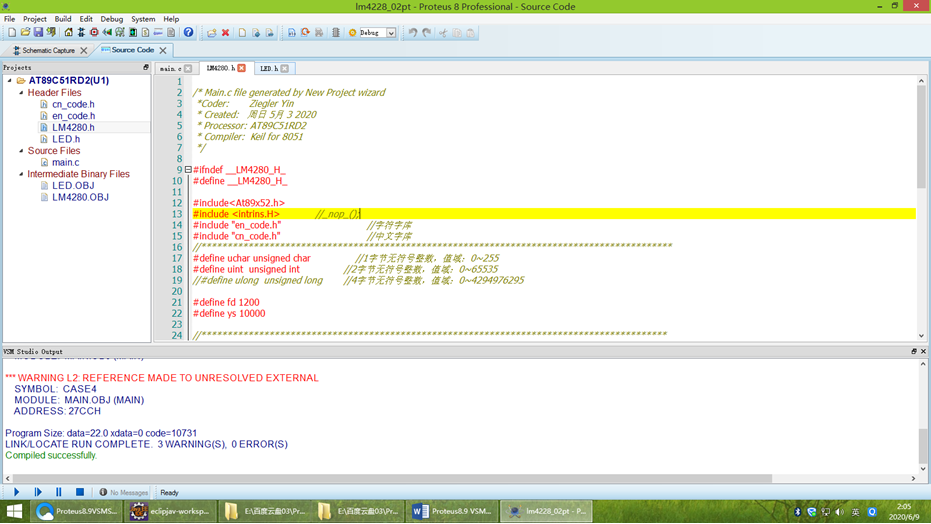931x524 pixels.
Task: Select LED.OBJ binary file
Action: coord(73,185)
